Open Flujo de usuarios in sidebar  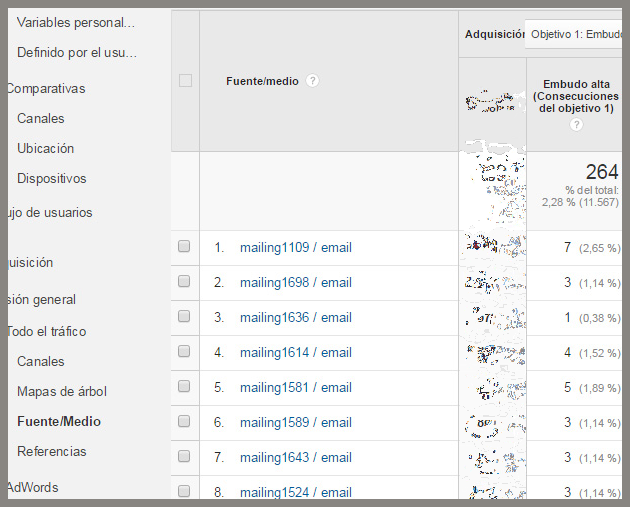pos(48,212)
